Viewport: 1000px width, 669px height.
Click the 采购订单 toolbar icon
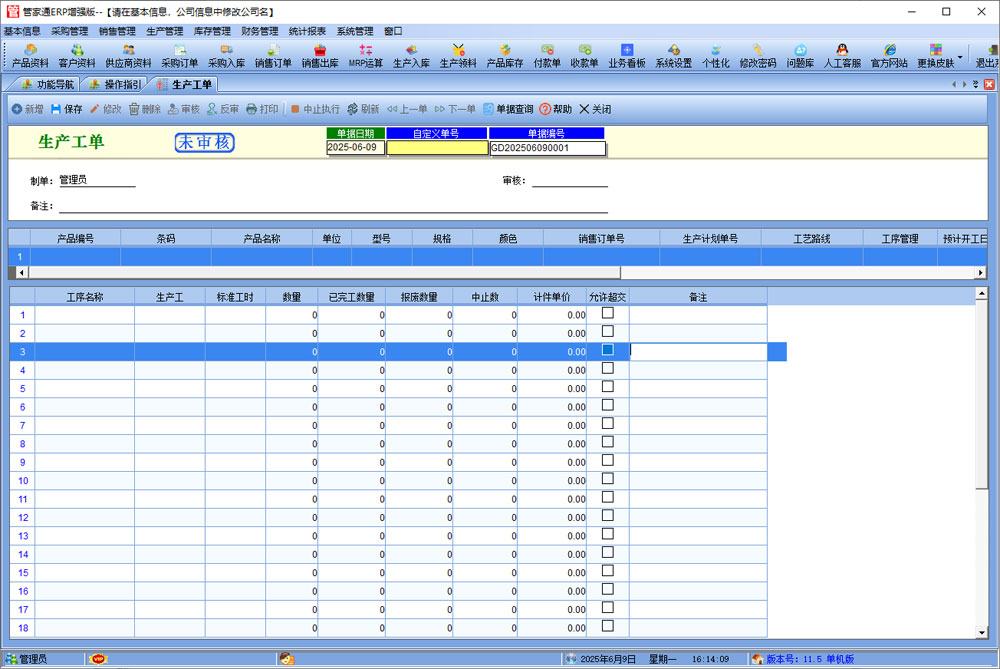180,56
